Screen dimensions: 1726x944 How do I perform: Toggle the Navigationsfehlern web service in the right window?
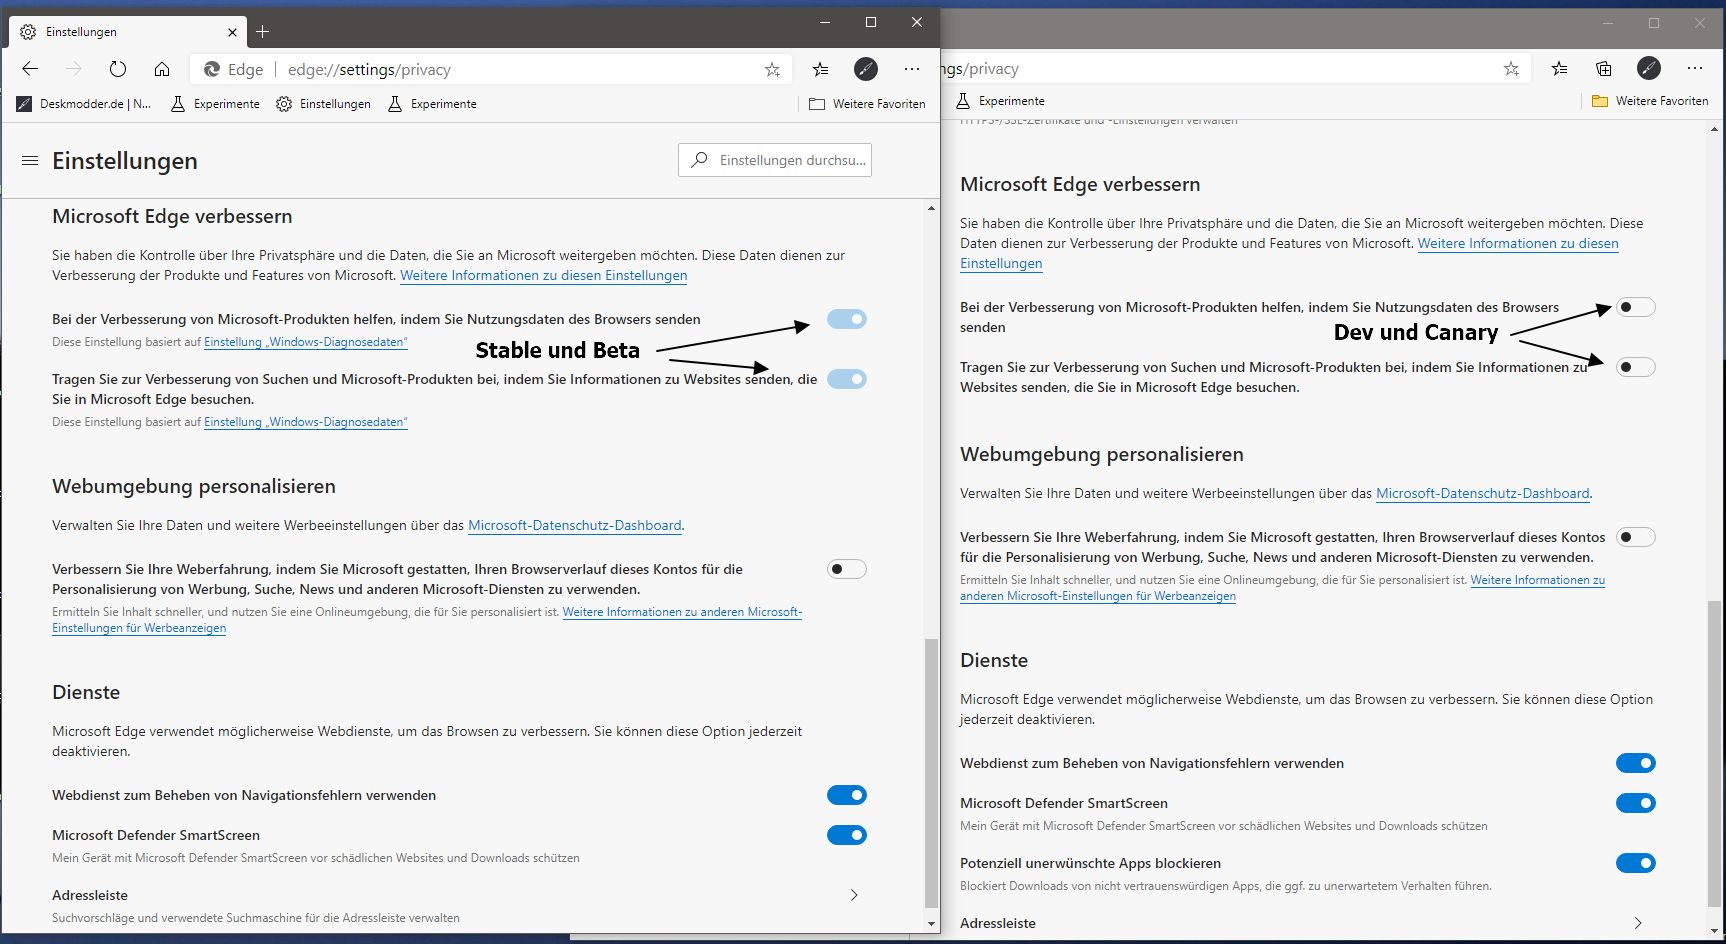(x=1636, y=763)
